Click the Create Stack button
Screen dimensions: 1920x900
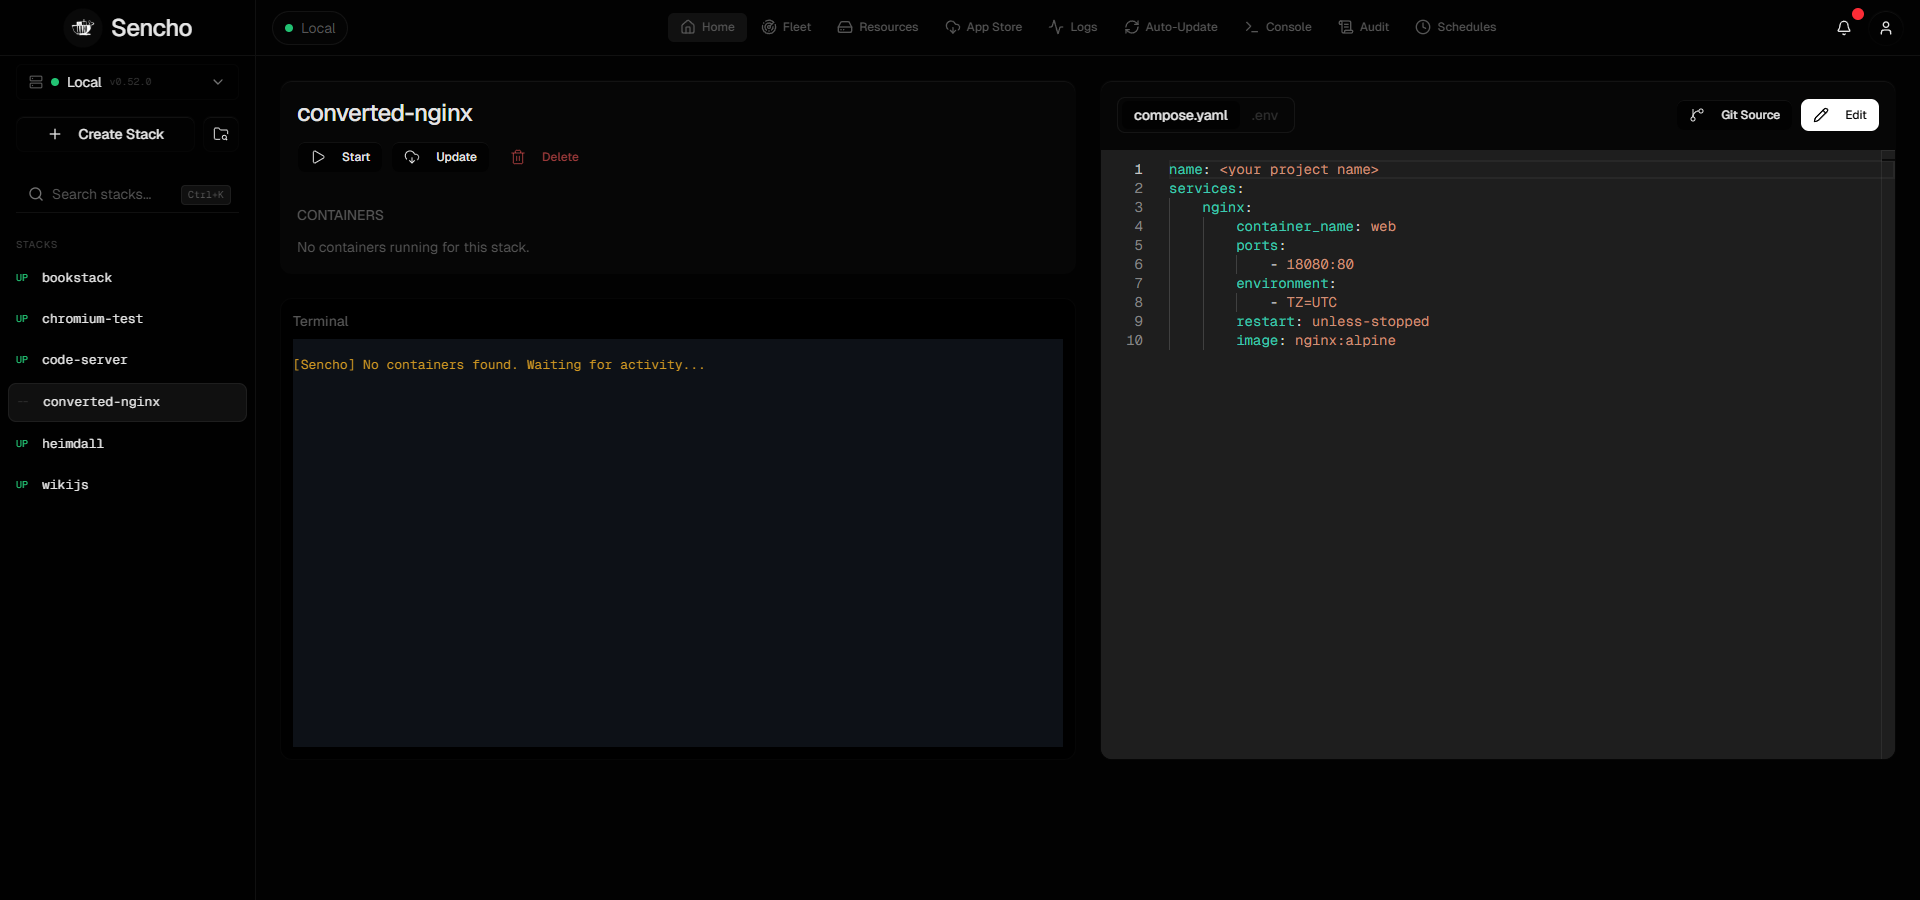(x=105, y=134)
